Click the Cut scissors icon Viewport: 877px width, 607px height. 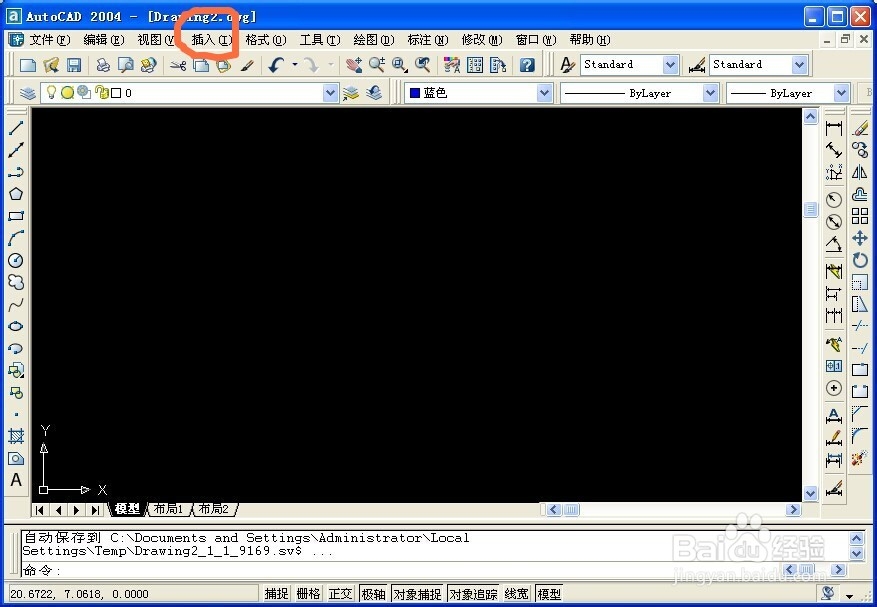coord(178,65)
